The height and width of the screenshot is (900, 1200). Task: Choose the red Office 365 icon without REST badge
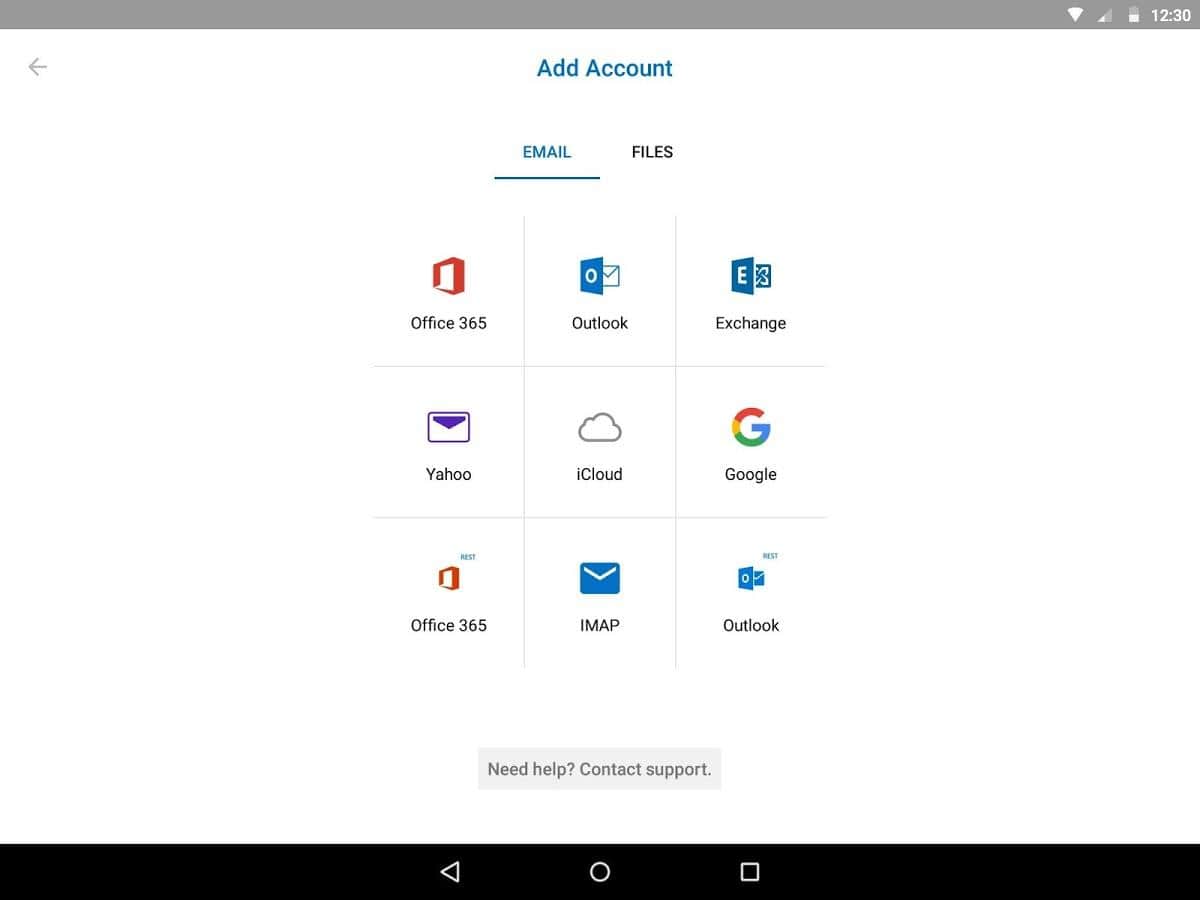449,276
